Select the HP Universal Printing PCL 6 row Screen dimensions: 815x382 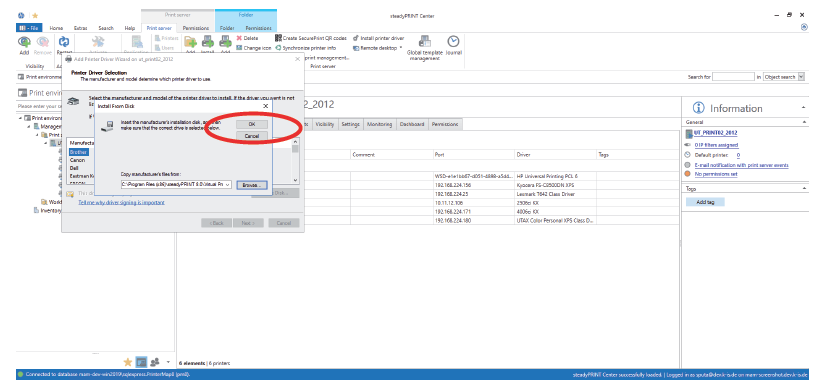coord(429,176)
